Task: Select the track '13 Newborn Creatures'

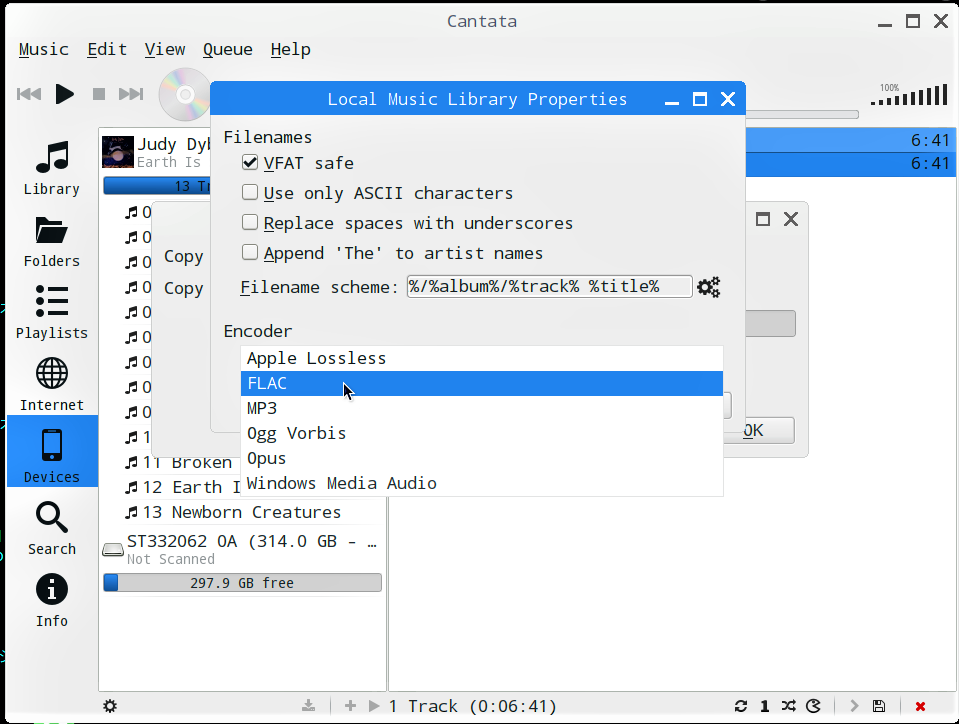Action: [242, 512]
